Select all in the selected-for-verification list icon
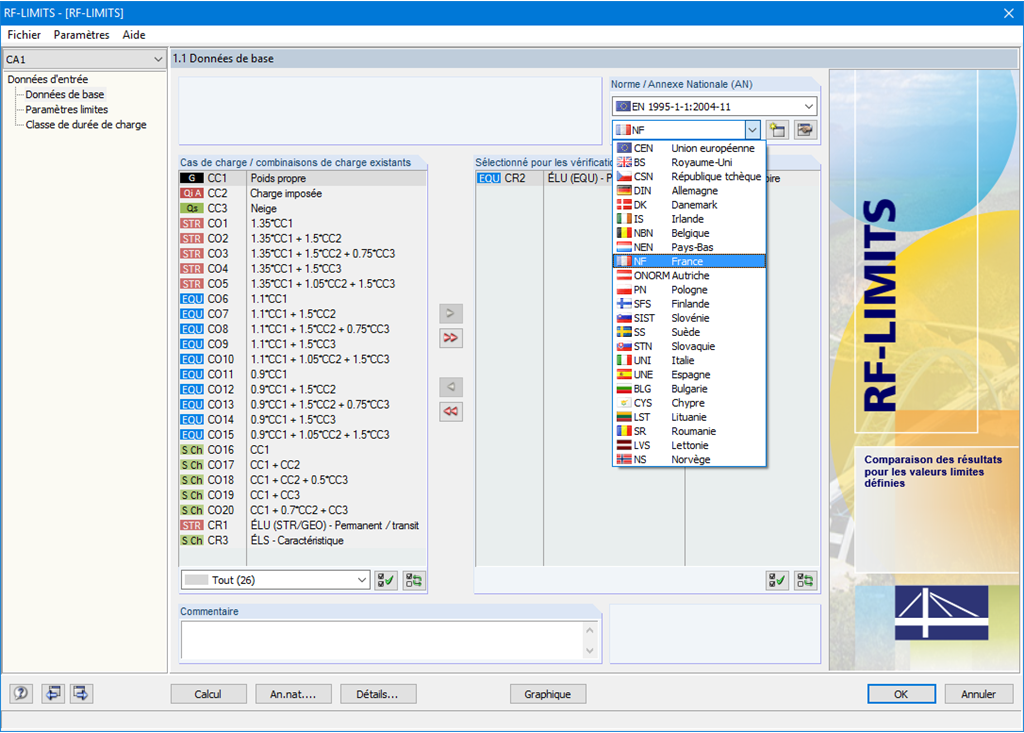The width and height of the screenshot is (1024, 733). point(777,580)
